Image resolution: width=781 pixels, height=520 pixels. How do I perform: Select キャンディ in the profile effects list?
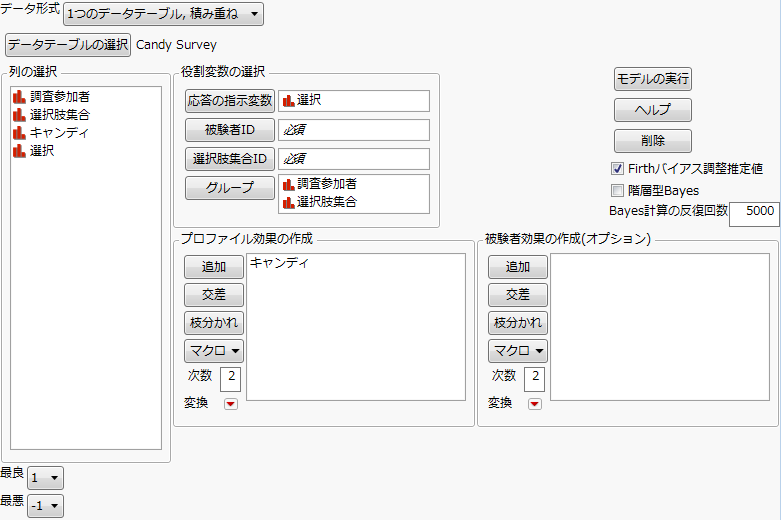point(279,264)
